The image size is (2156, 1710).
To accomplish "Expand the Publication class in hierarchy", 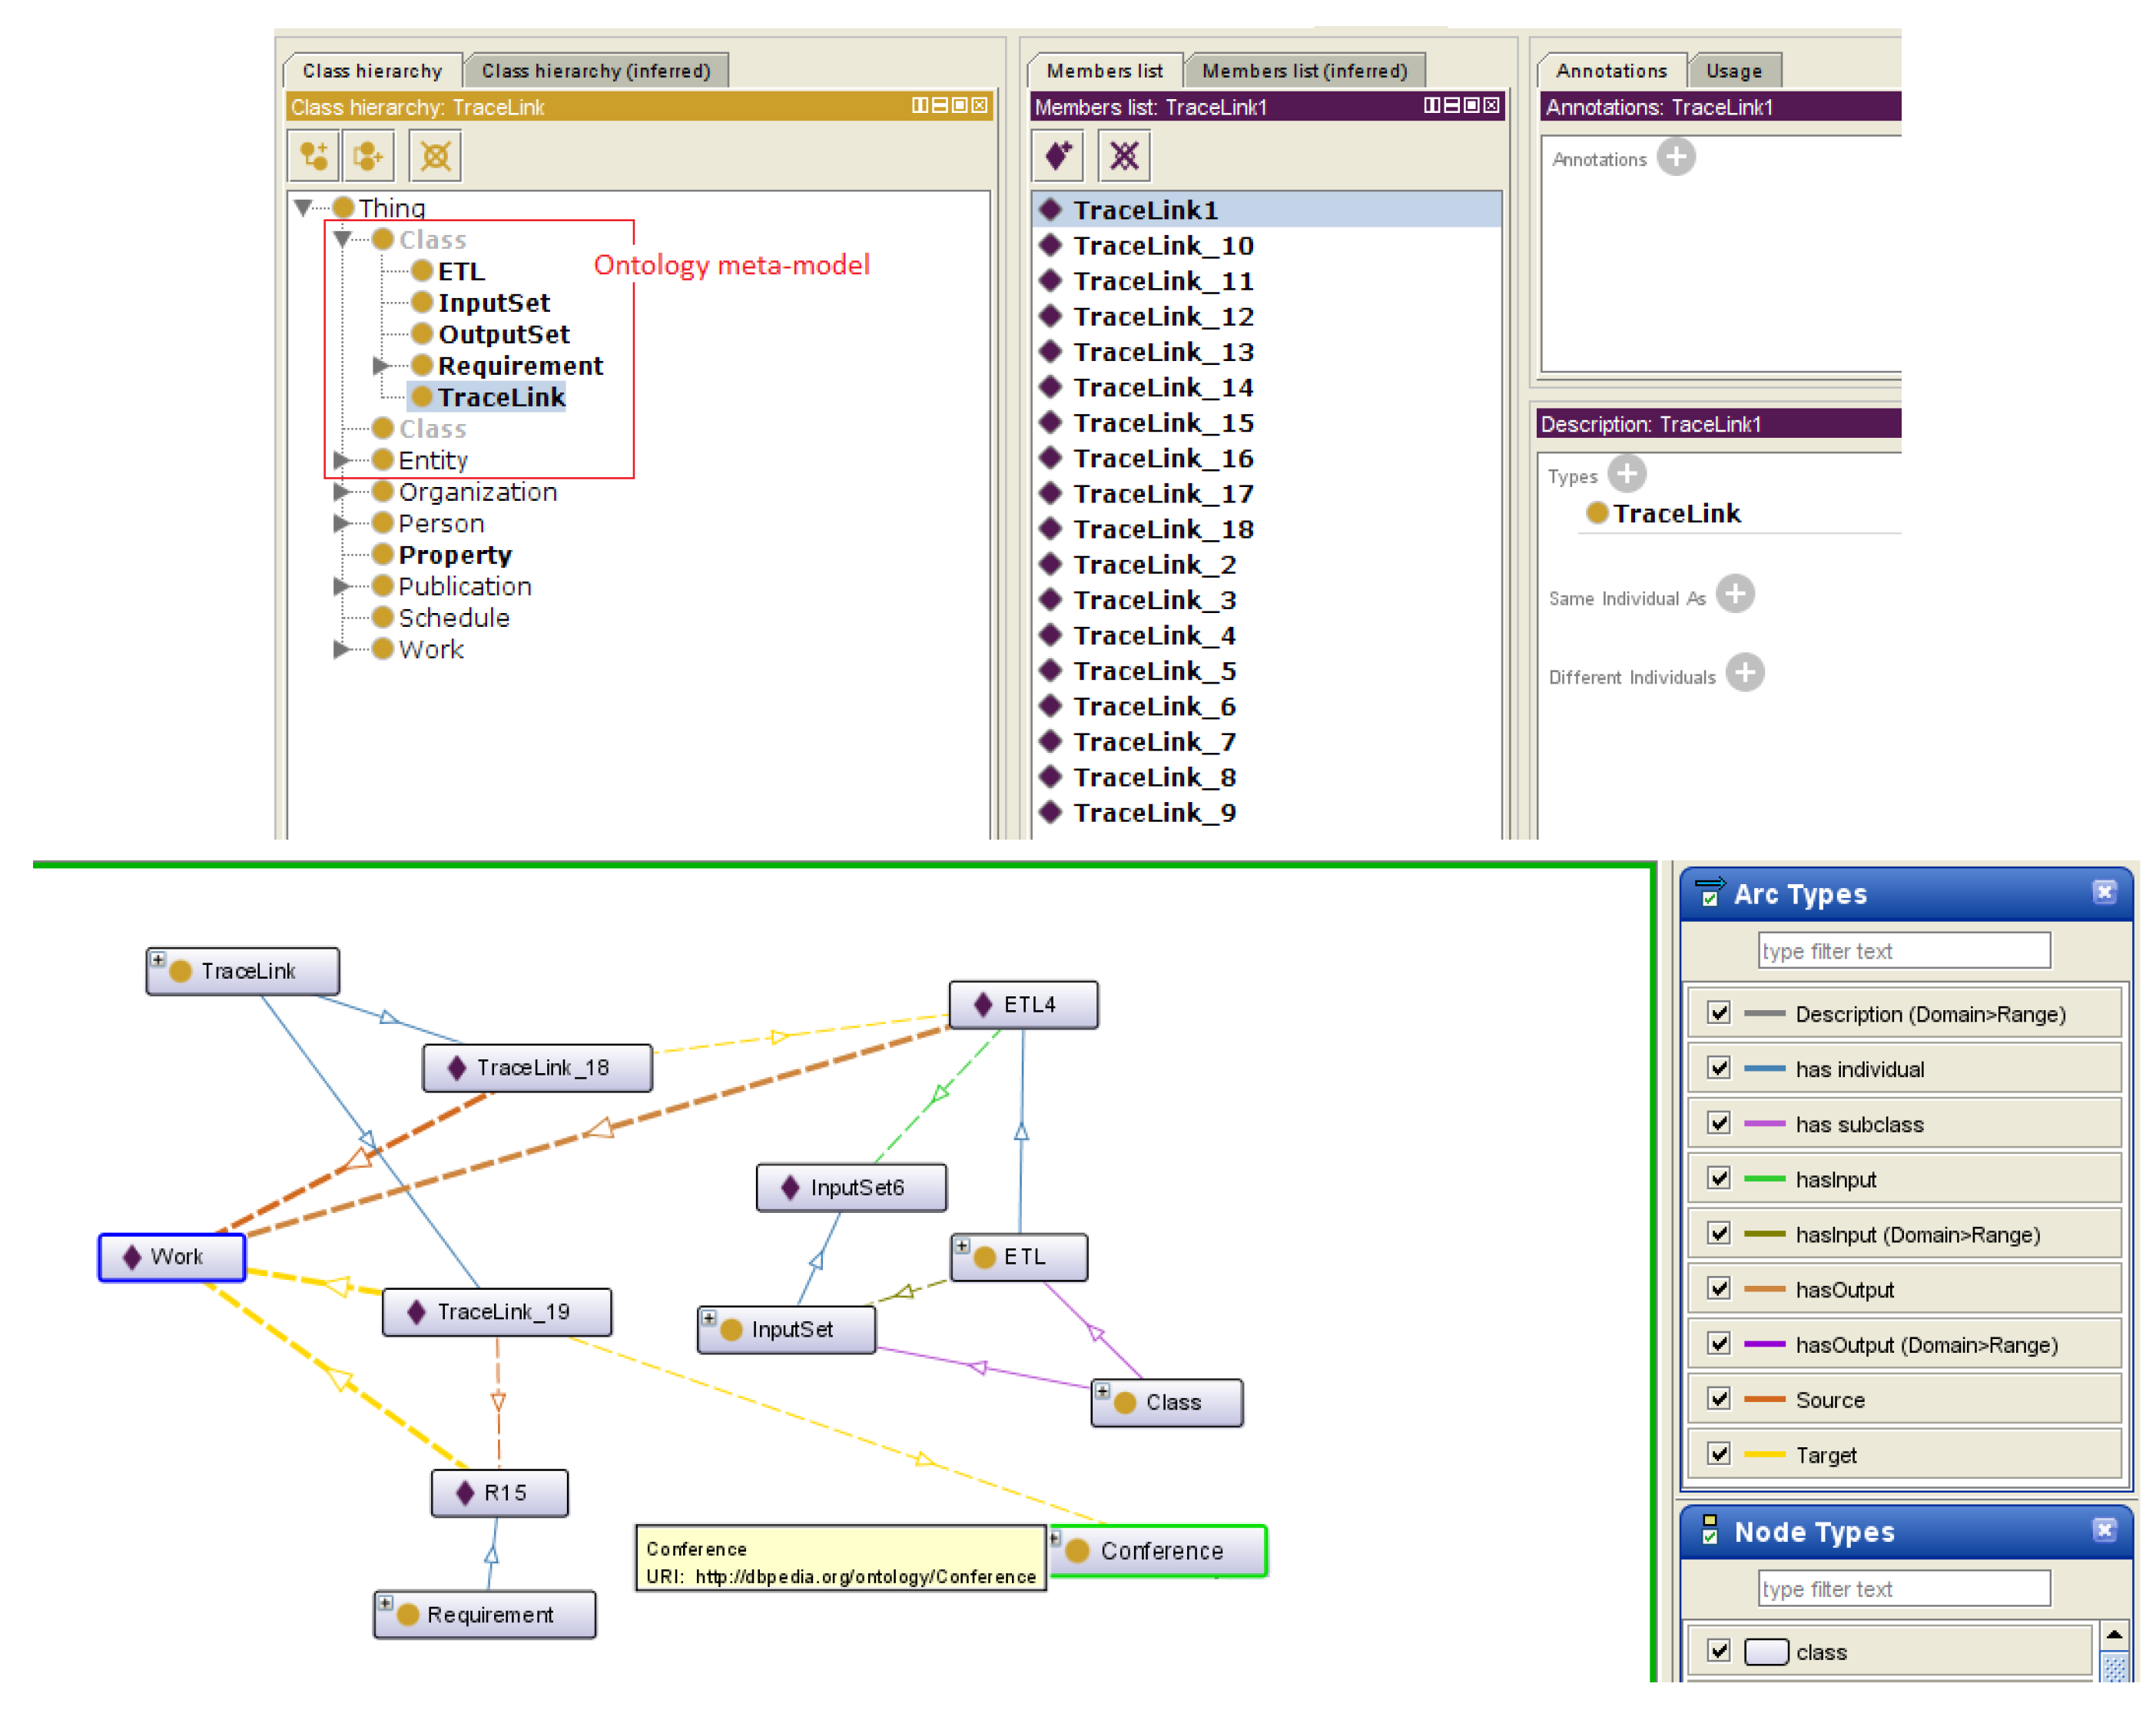I will [x=341, y=586].
